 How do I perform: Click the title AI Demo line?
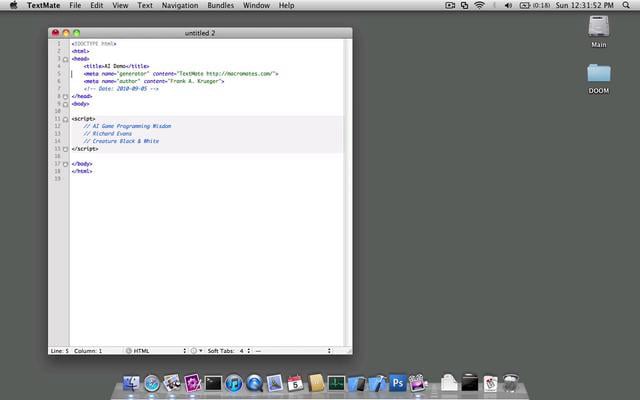click(116, 66)
